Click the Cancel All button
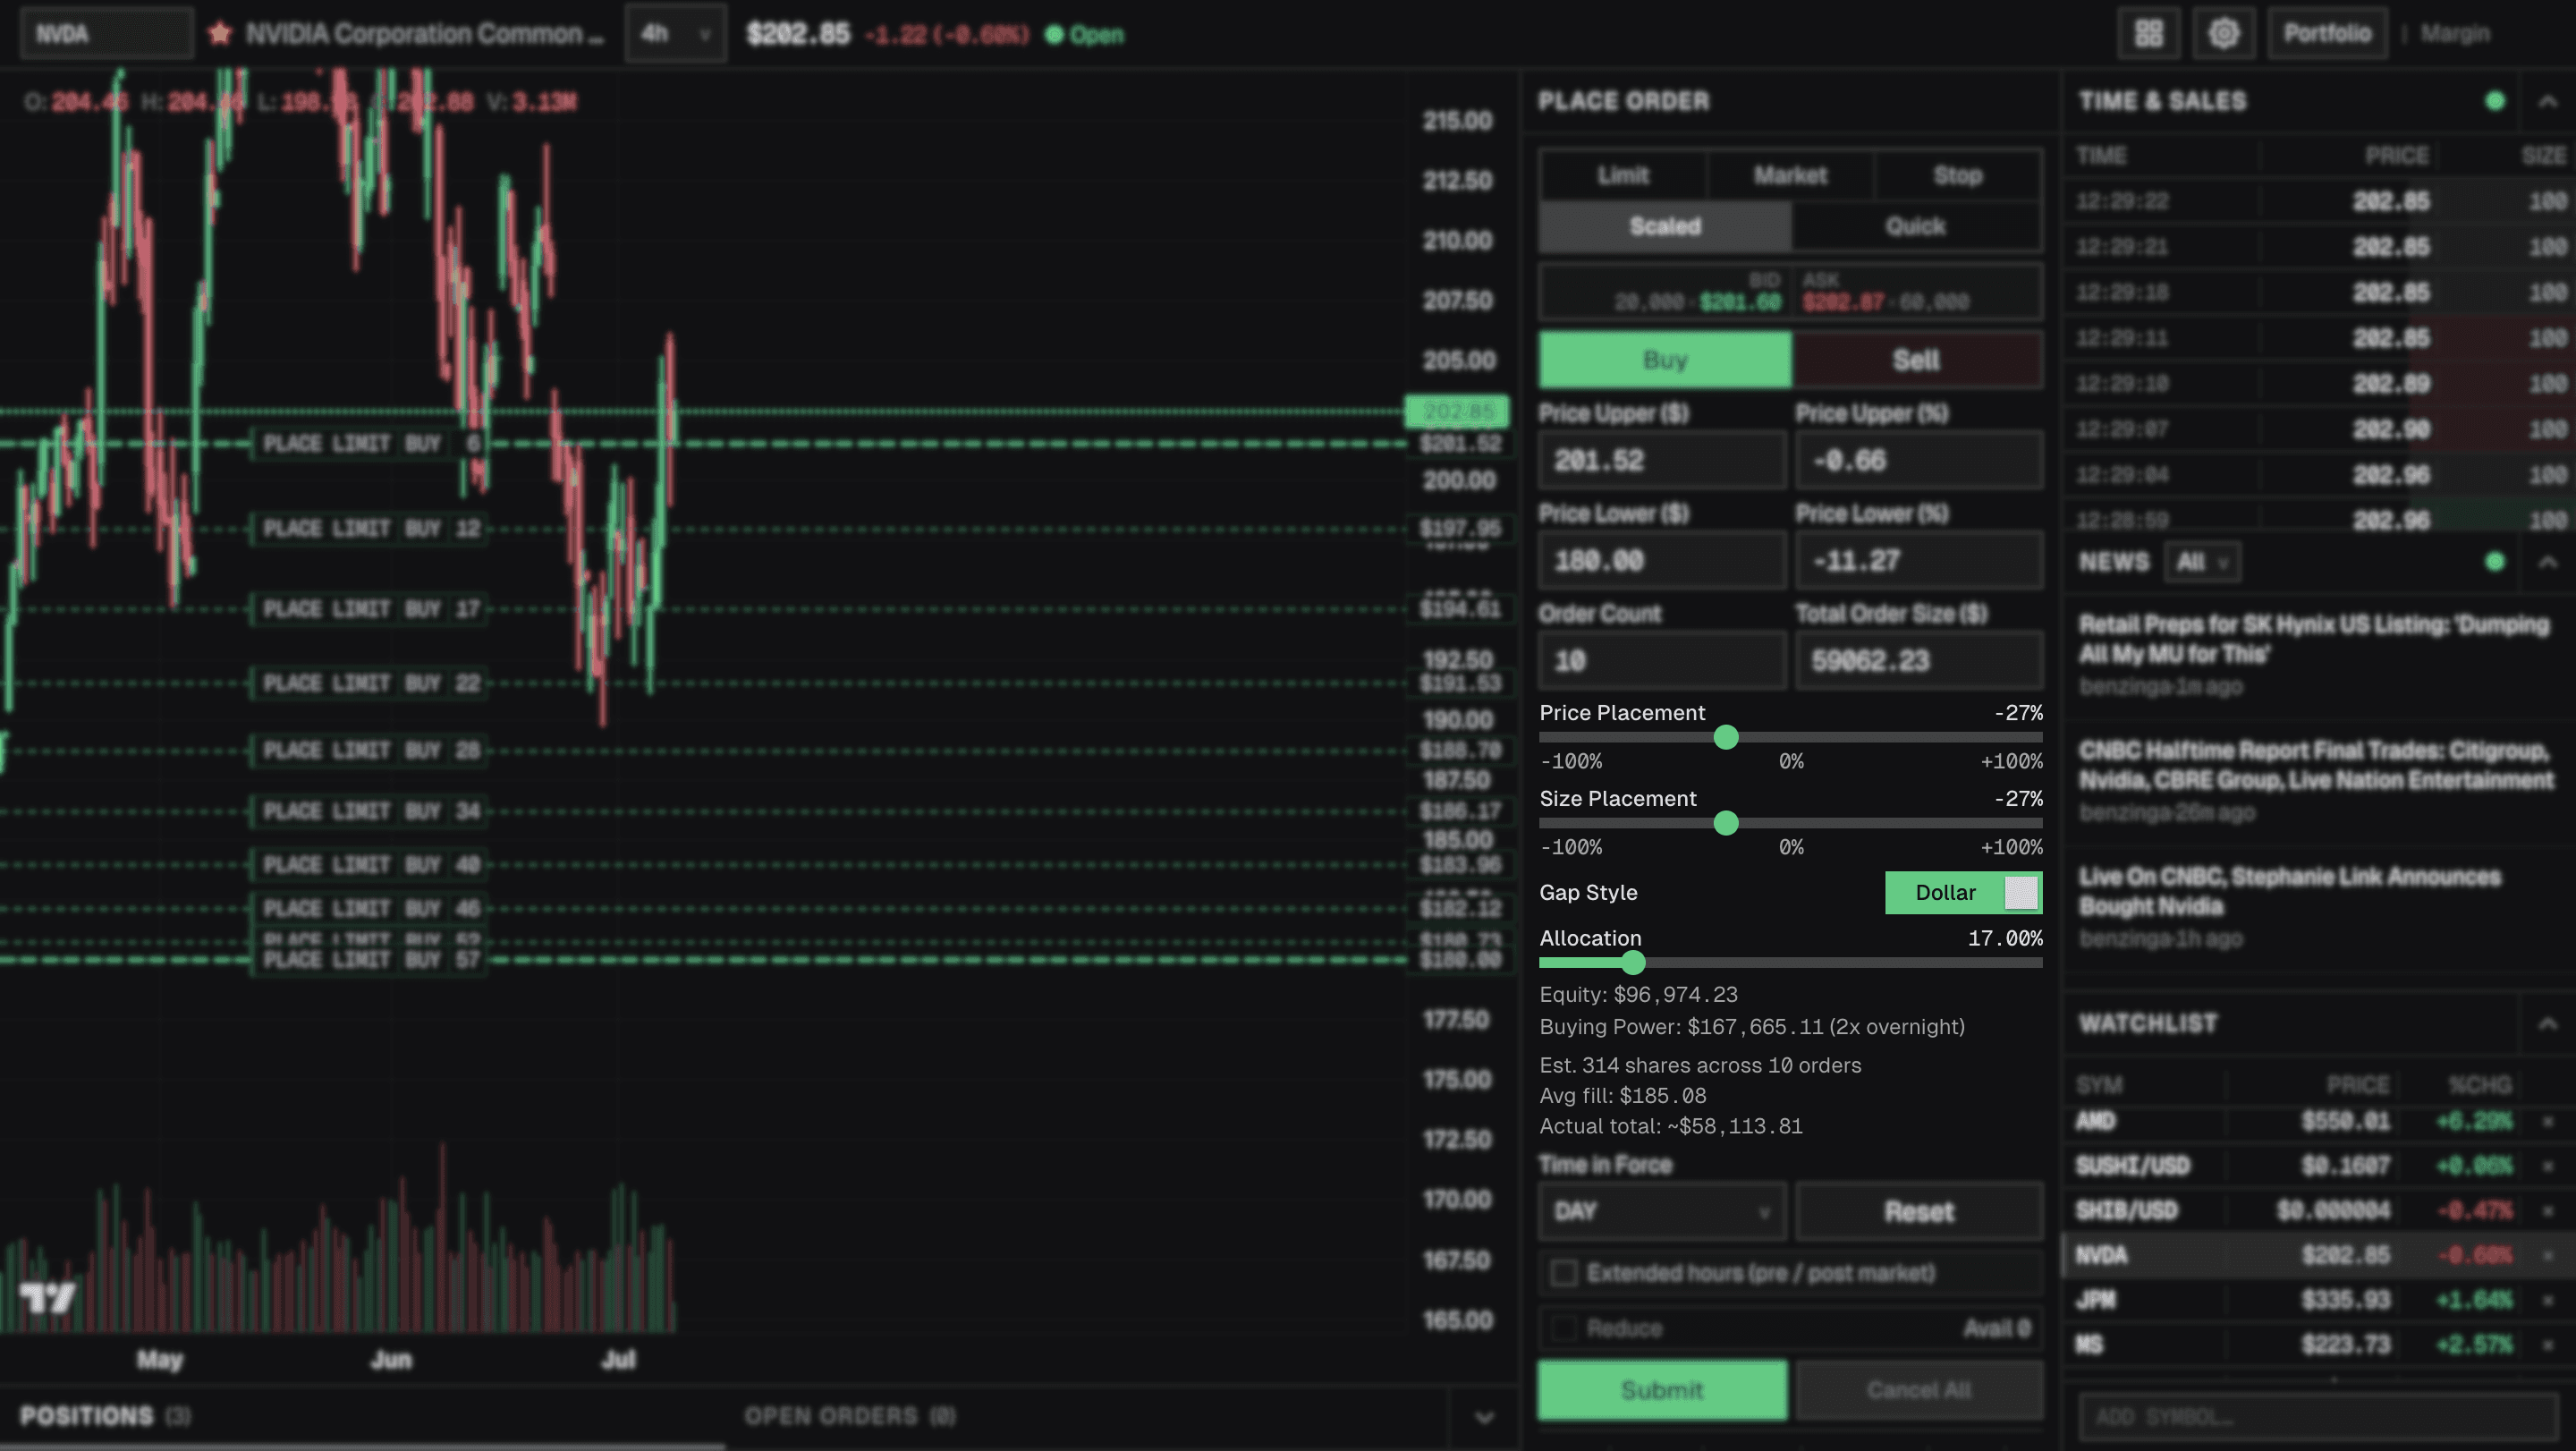The image size is (2576, 1451). pos(1919,1390)
